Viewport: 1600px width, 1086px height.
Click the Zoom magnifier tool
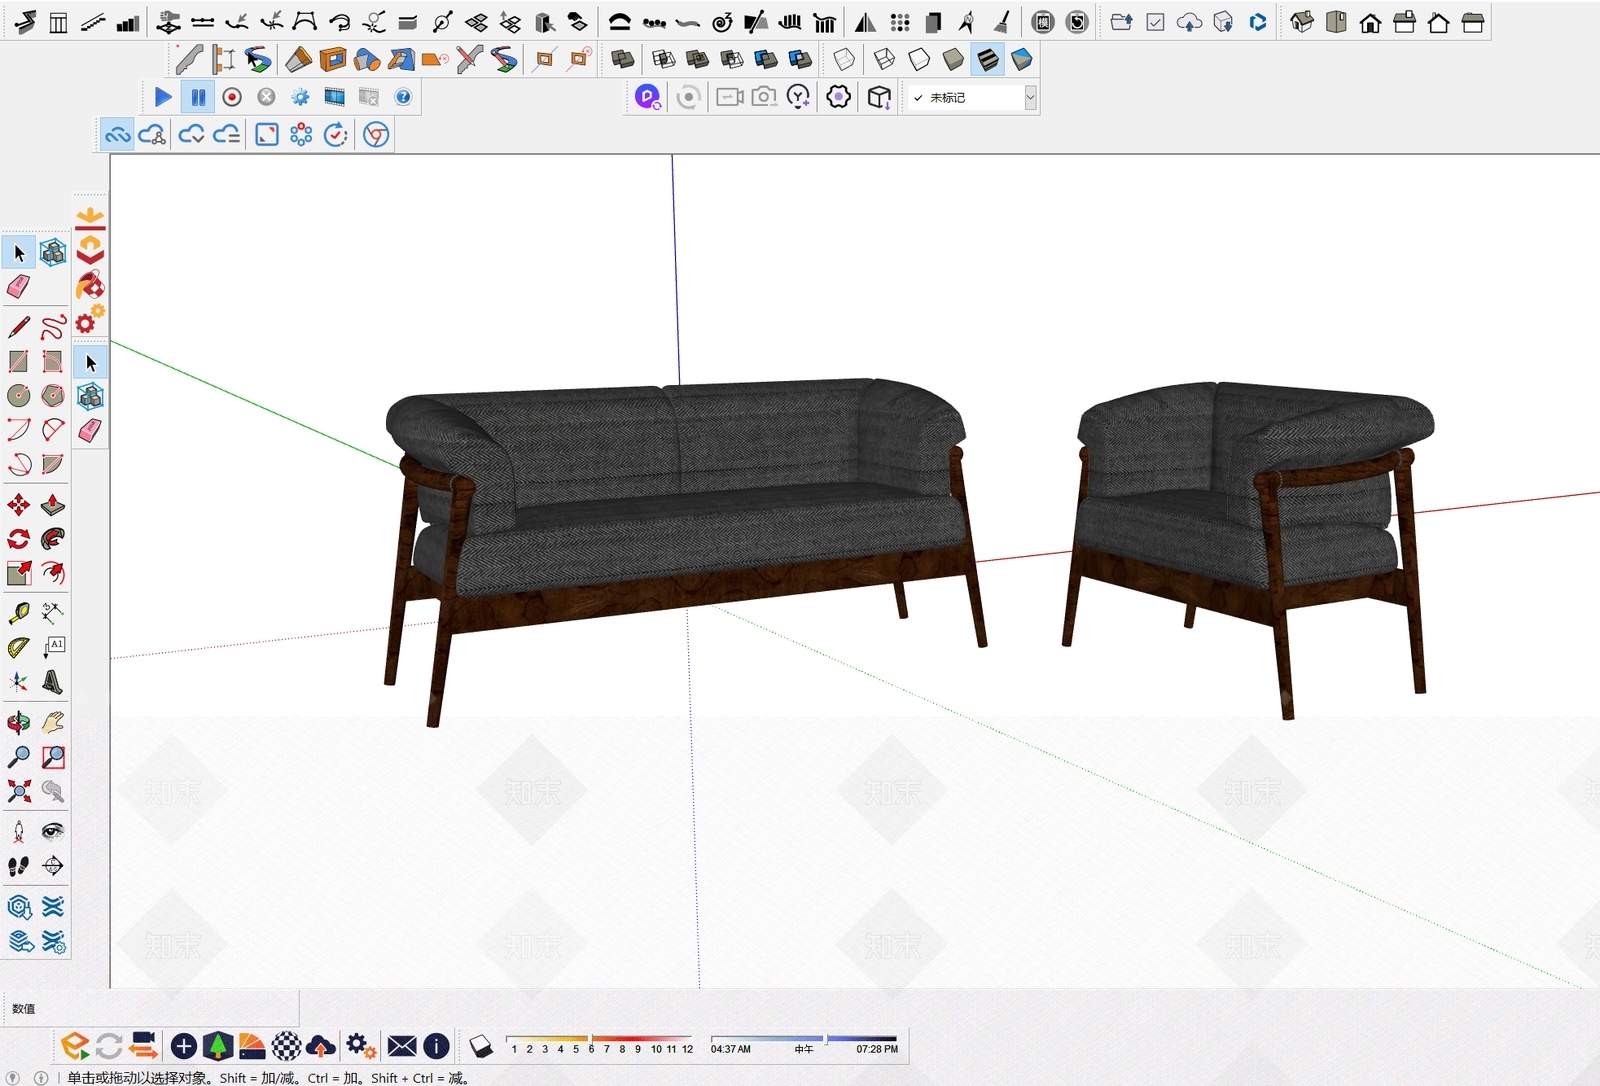(19, 757)
